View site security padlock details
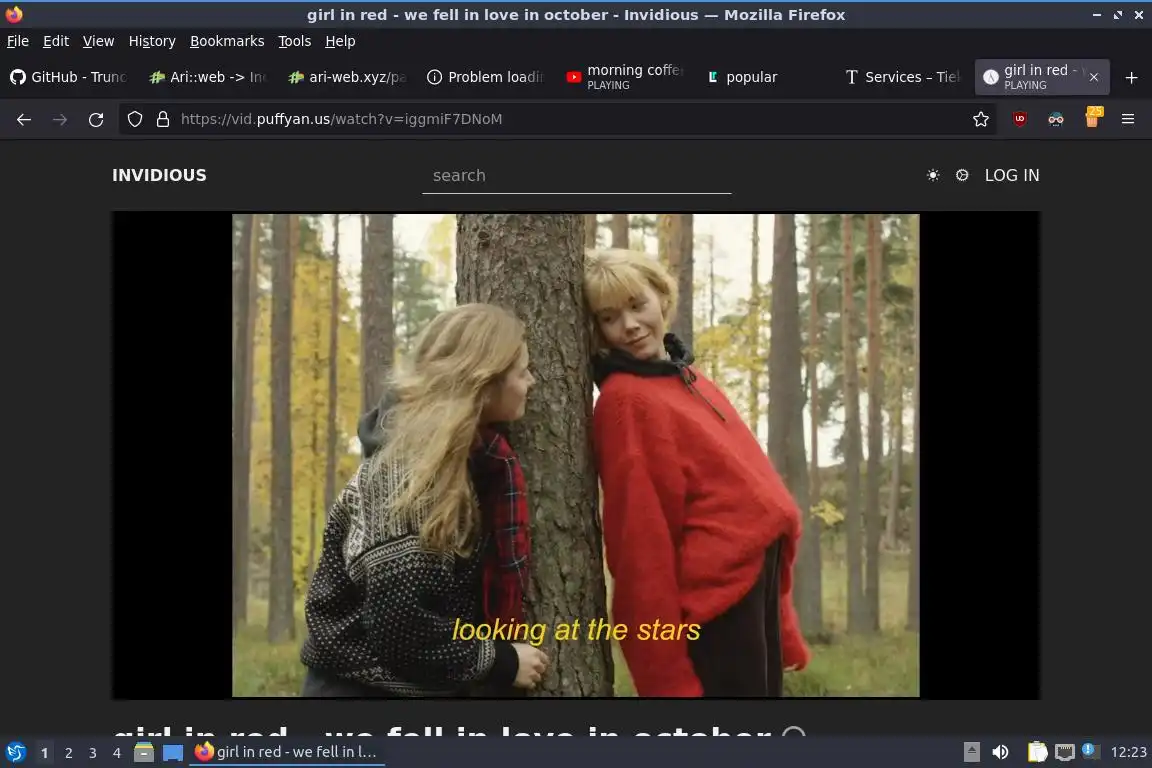1152x768 pixels. (x=162, y=119)
